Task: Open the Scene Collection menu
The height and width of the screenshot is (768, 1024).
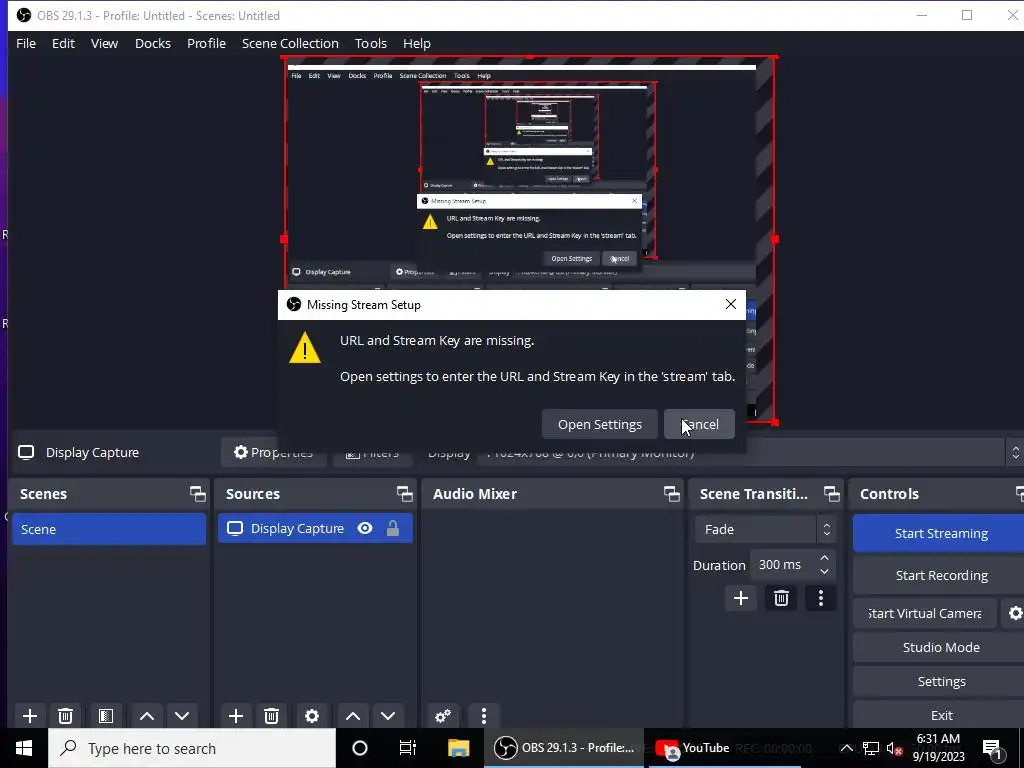Action: pyautogui.click(x=290, y=43)
